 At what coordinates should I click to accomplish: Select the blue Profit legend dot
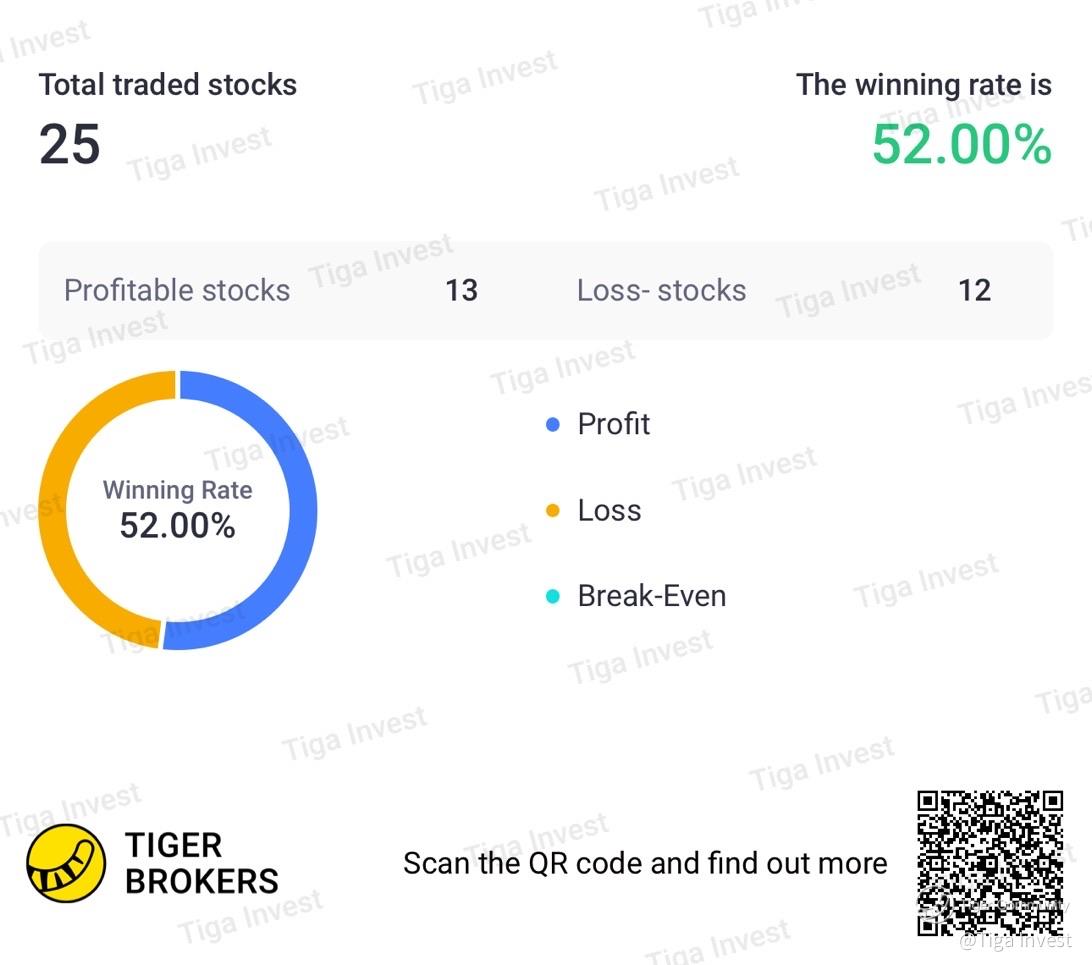[x=553, y=425]
